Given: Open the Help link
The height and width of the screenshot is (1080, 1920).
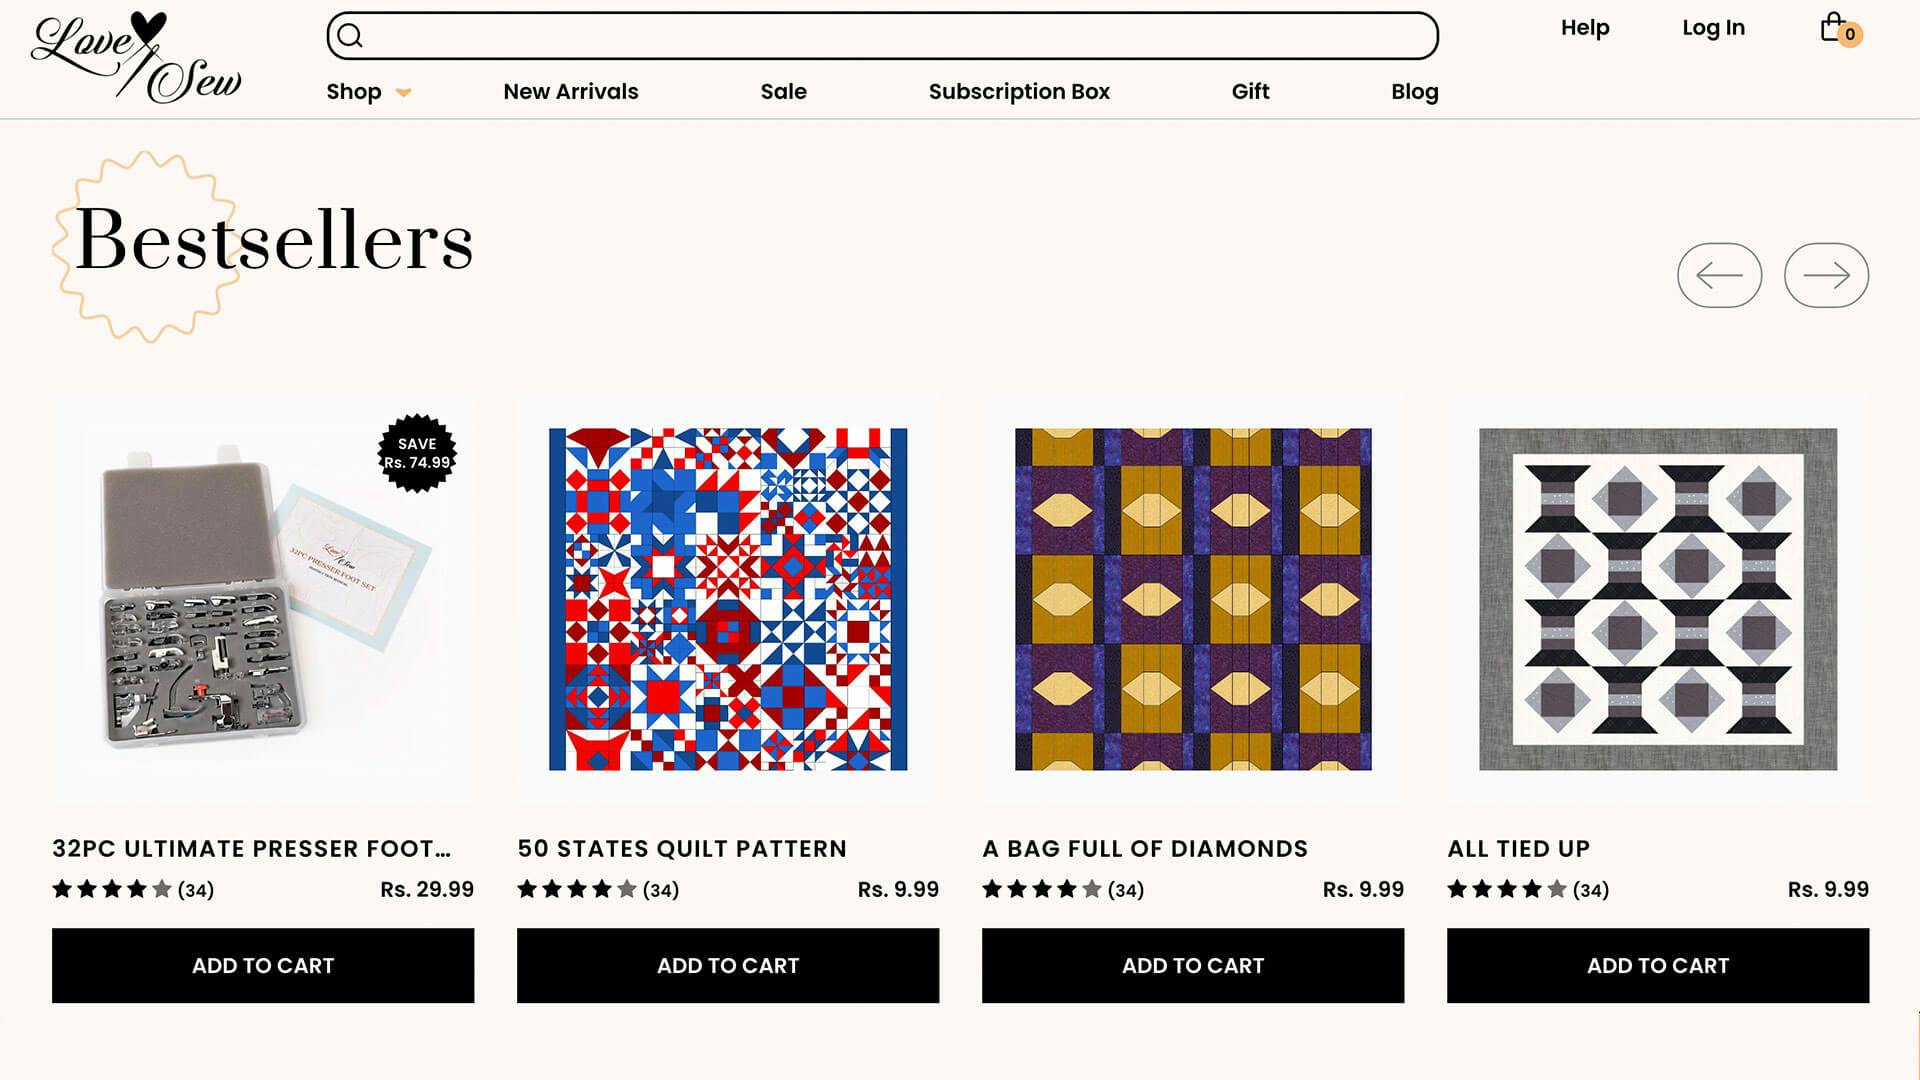Looking at the screenshot, I should (x=1585, y=28).
